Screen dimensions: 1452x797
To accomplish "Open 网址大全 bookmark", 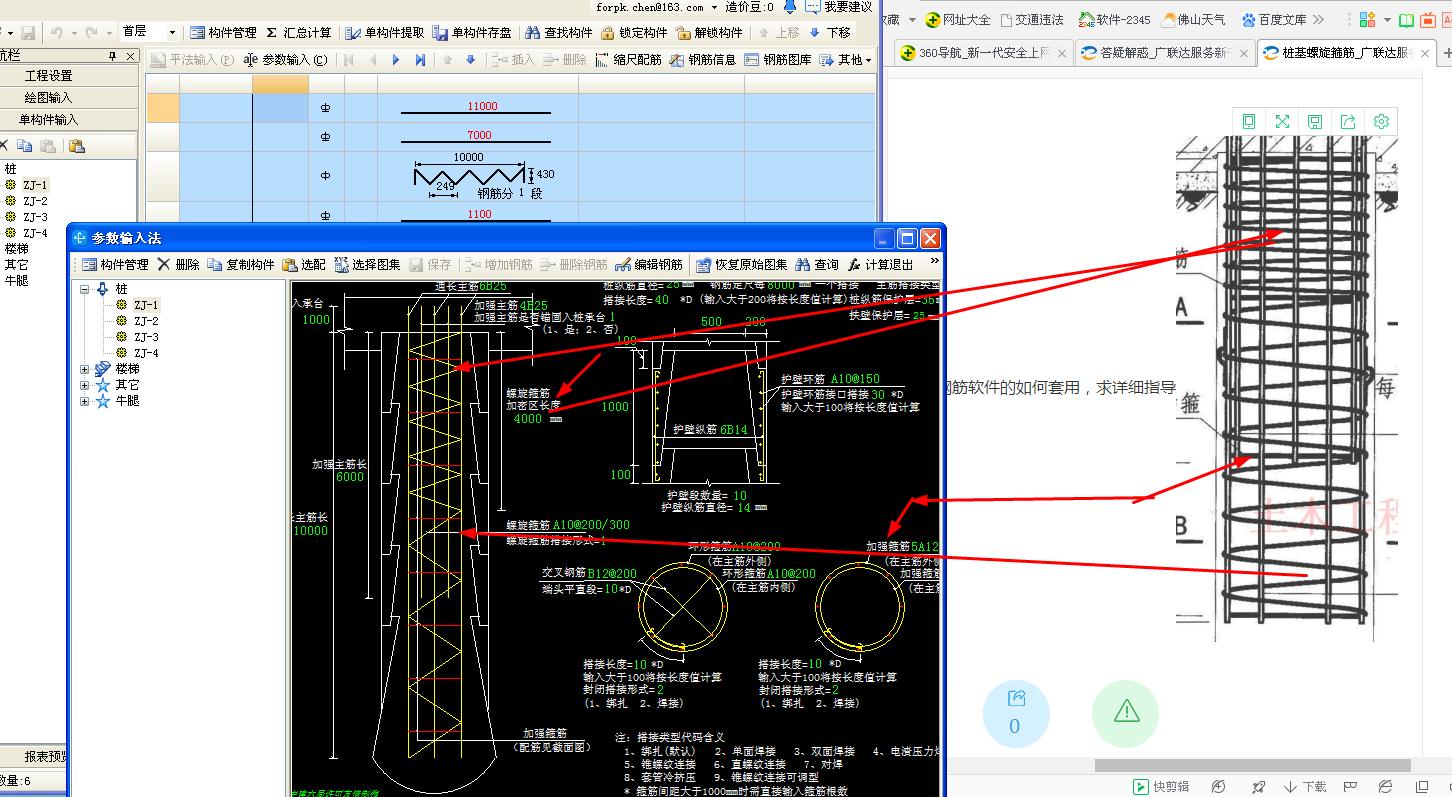I will [957, 19].
